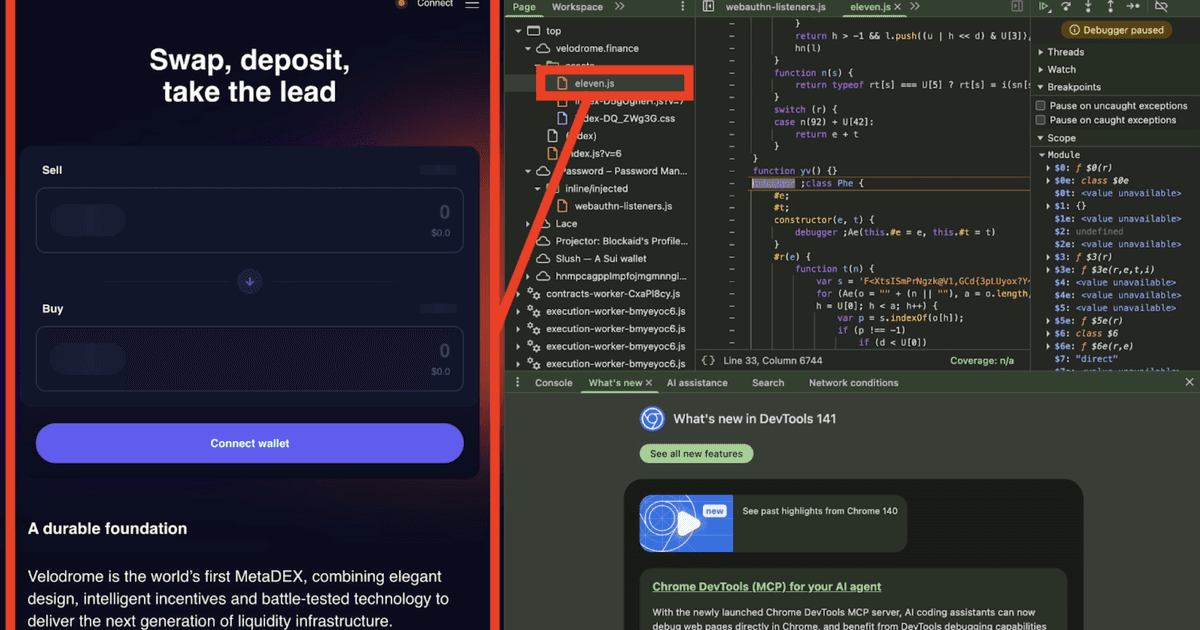Click the Step over next function call icon
The height and width of the screenshot is (630, 1200).
click(x=1068, y=7)
